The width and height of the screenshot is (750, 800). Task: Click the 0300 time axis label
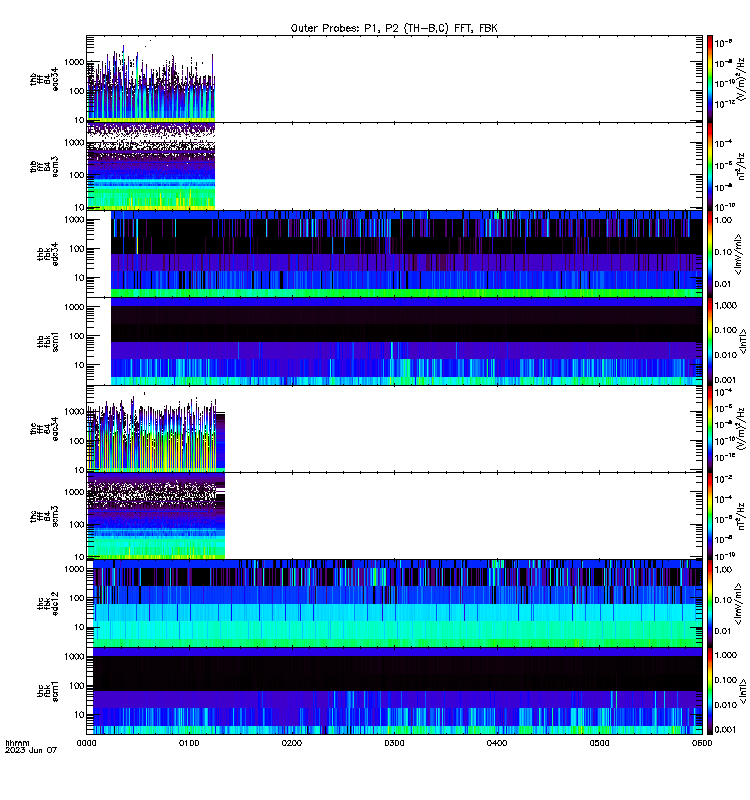pyautogui.click(x=394, y=743)
